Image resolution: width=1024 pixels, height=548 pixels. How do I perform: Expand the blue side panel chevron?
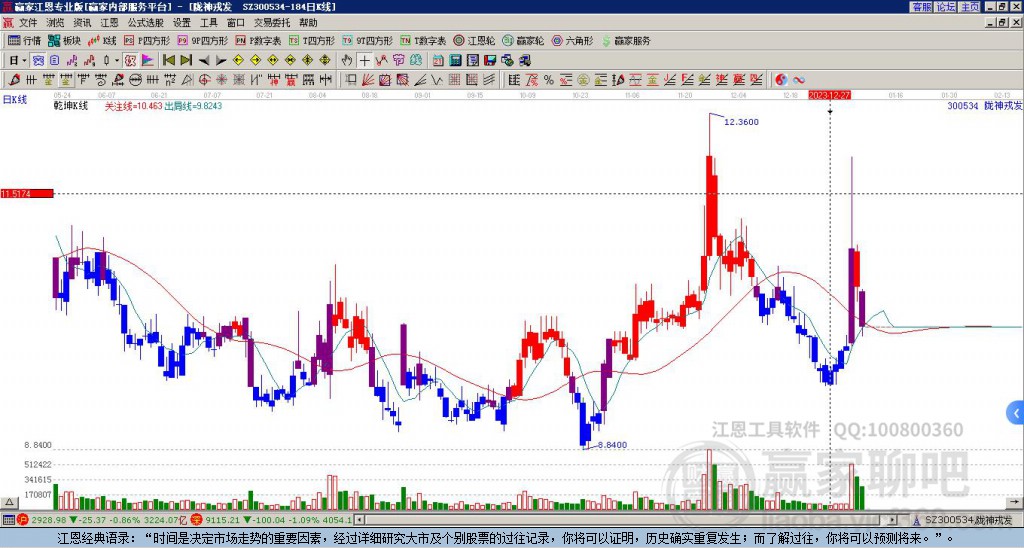pos(1016,413)
